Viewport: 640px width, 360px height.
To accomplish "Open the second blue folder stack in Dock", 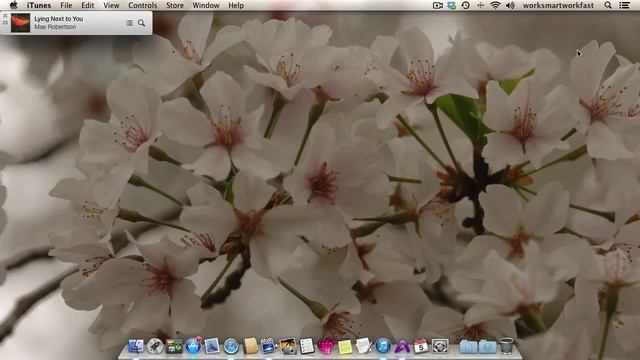I will tap(487, 347).
